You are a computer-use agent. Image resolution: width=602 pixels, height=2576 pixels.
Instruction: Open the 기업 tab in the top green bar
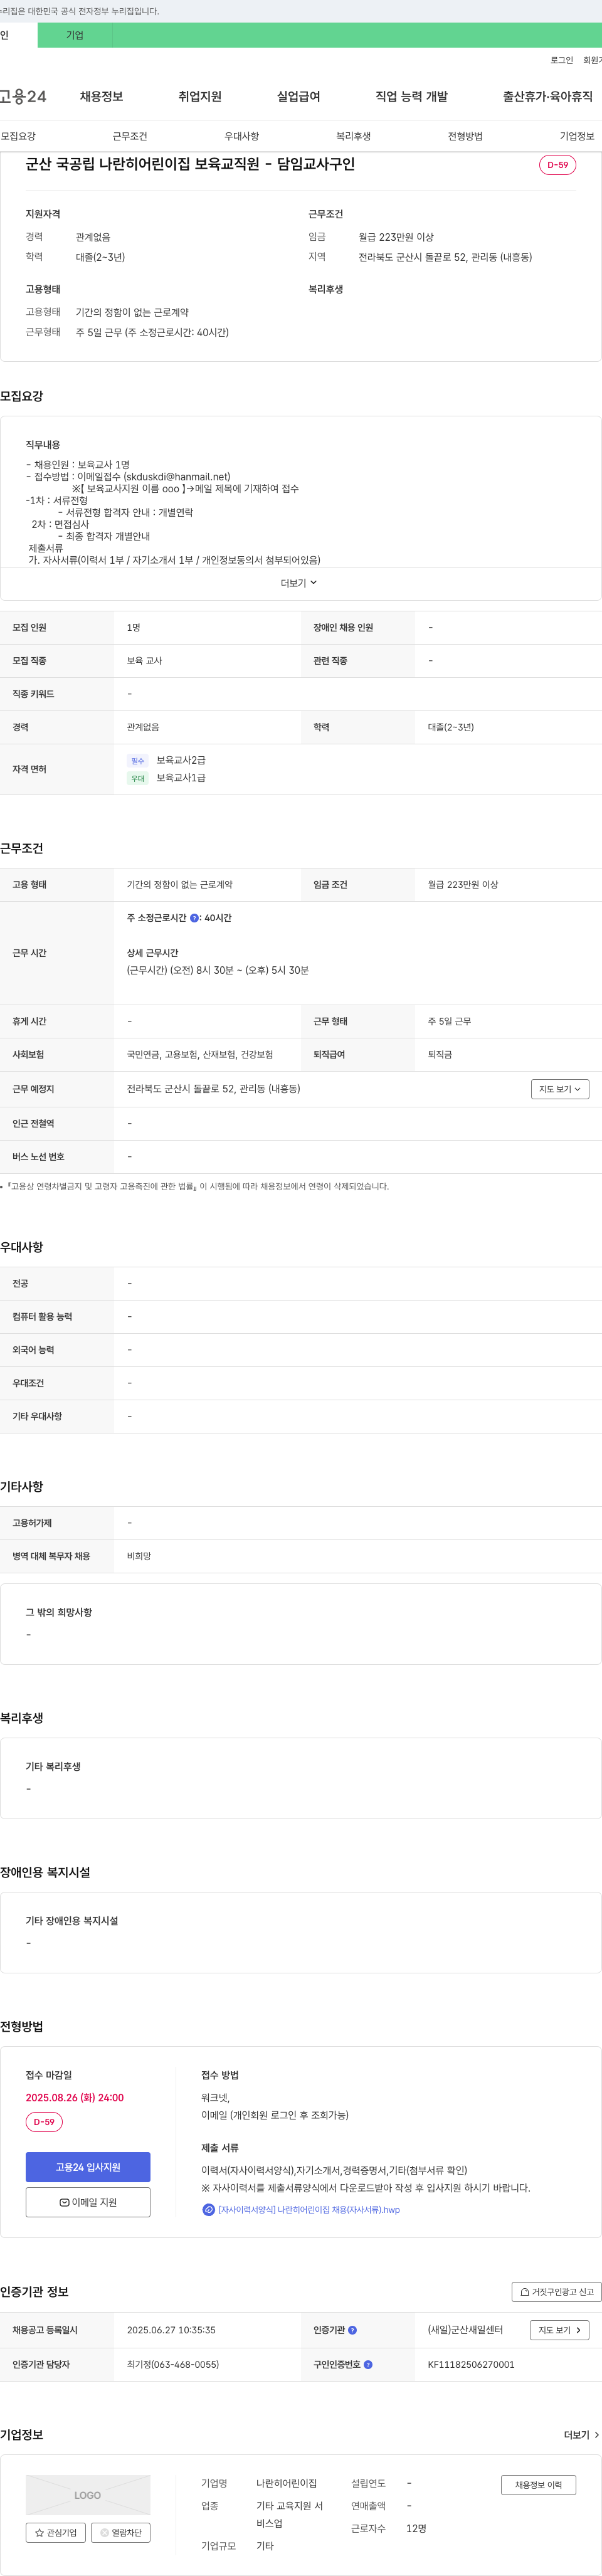pyautogui.click(x=75, y=35)
